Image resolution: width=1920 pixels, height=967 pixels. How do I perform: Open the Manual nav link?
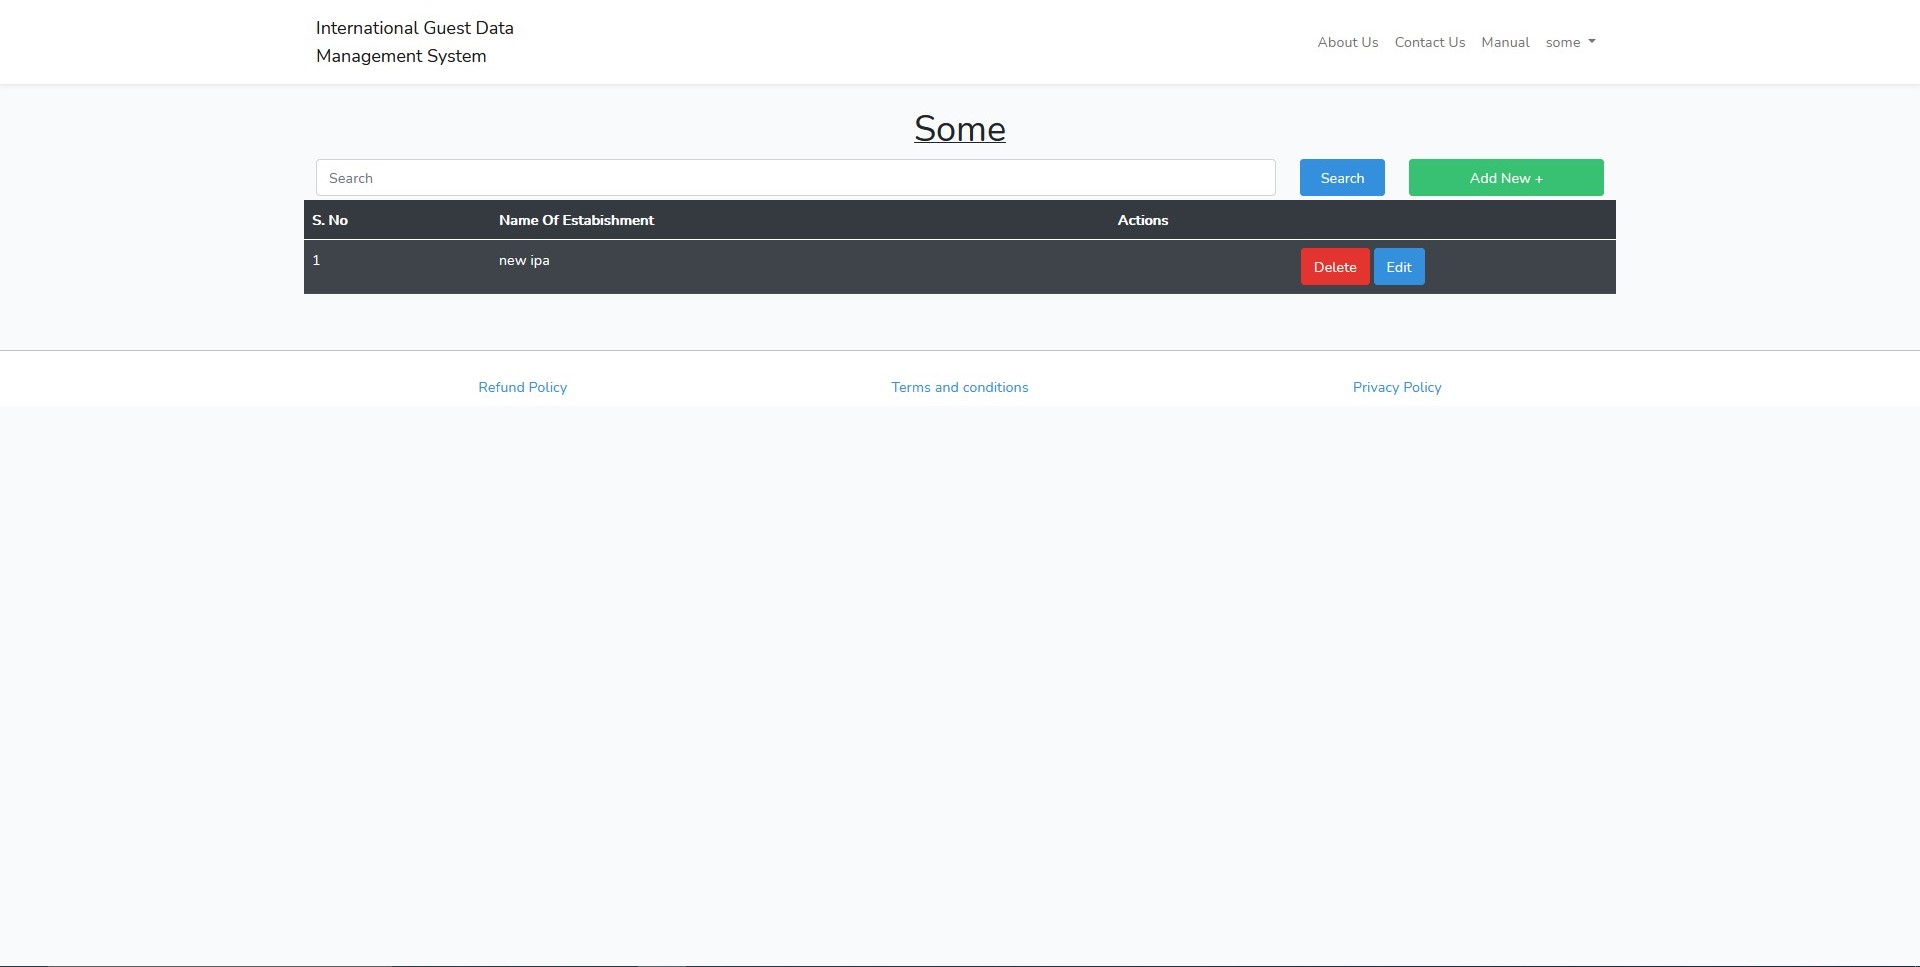(x=1505, y=42)
